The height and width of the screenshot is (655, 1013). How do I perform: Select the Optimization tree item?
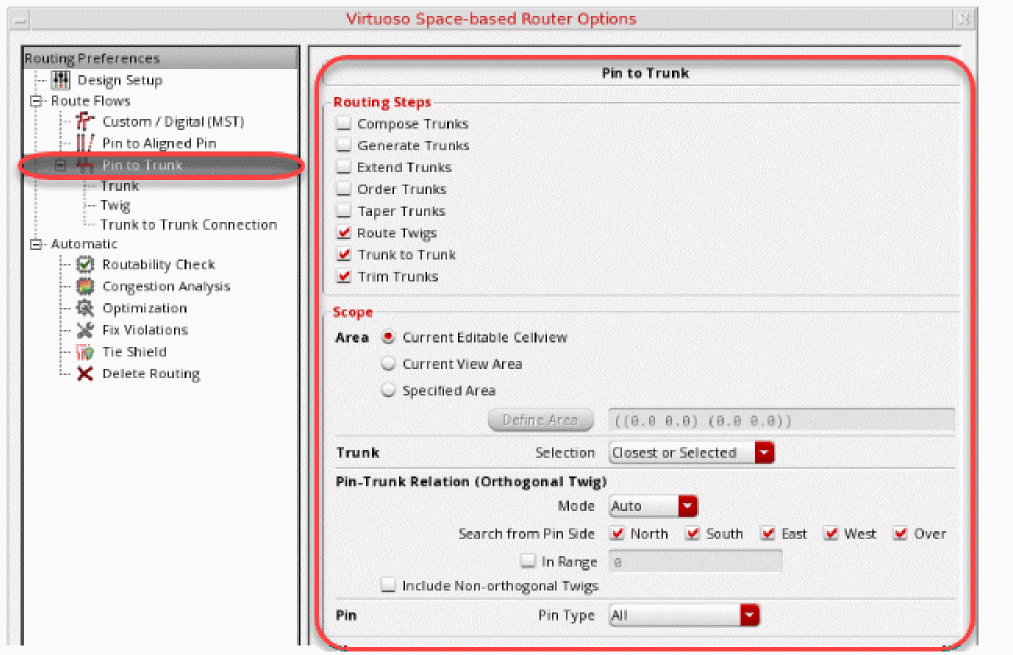[x=145, y=308]
